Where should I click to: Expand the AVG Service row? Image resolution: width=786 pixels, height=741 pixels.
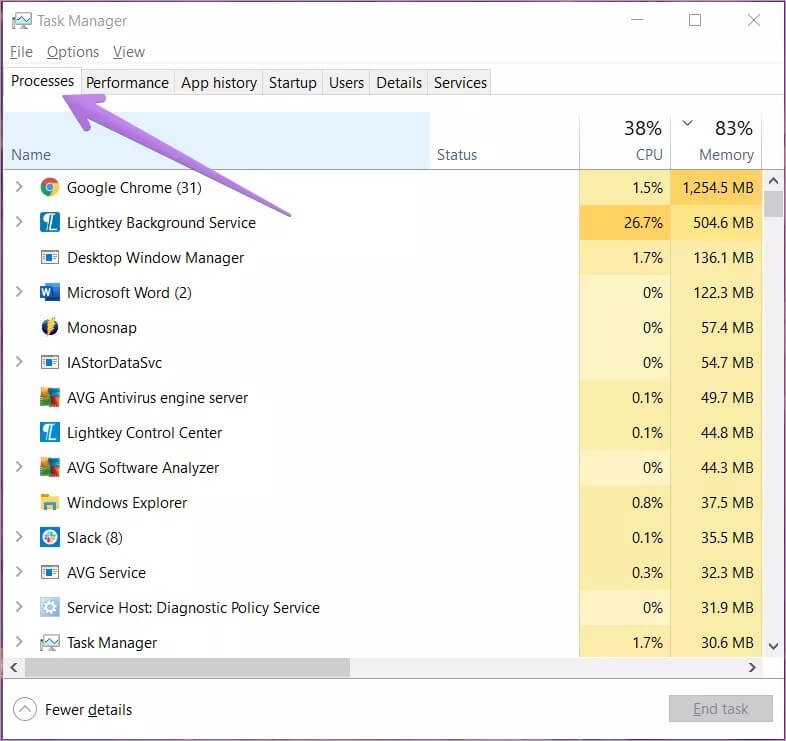19,572
